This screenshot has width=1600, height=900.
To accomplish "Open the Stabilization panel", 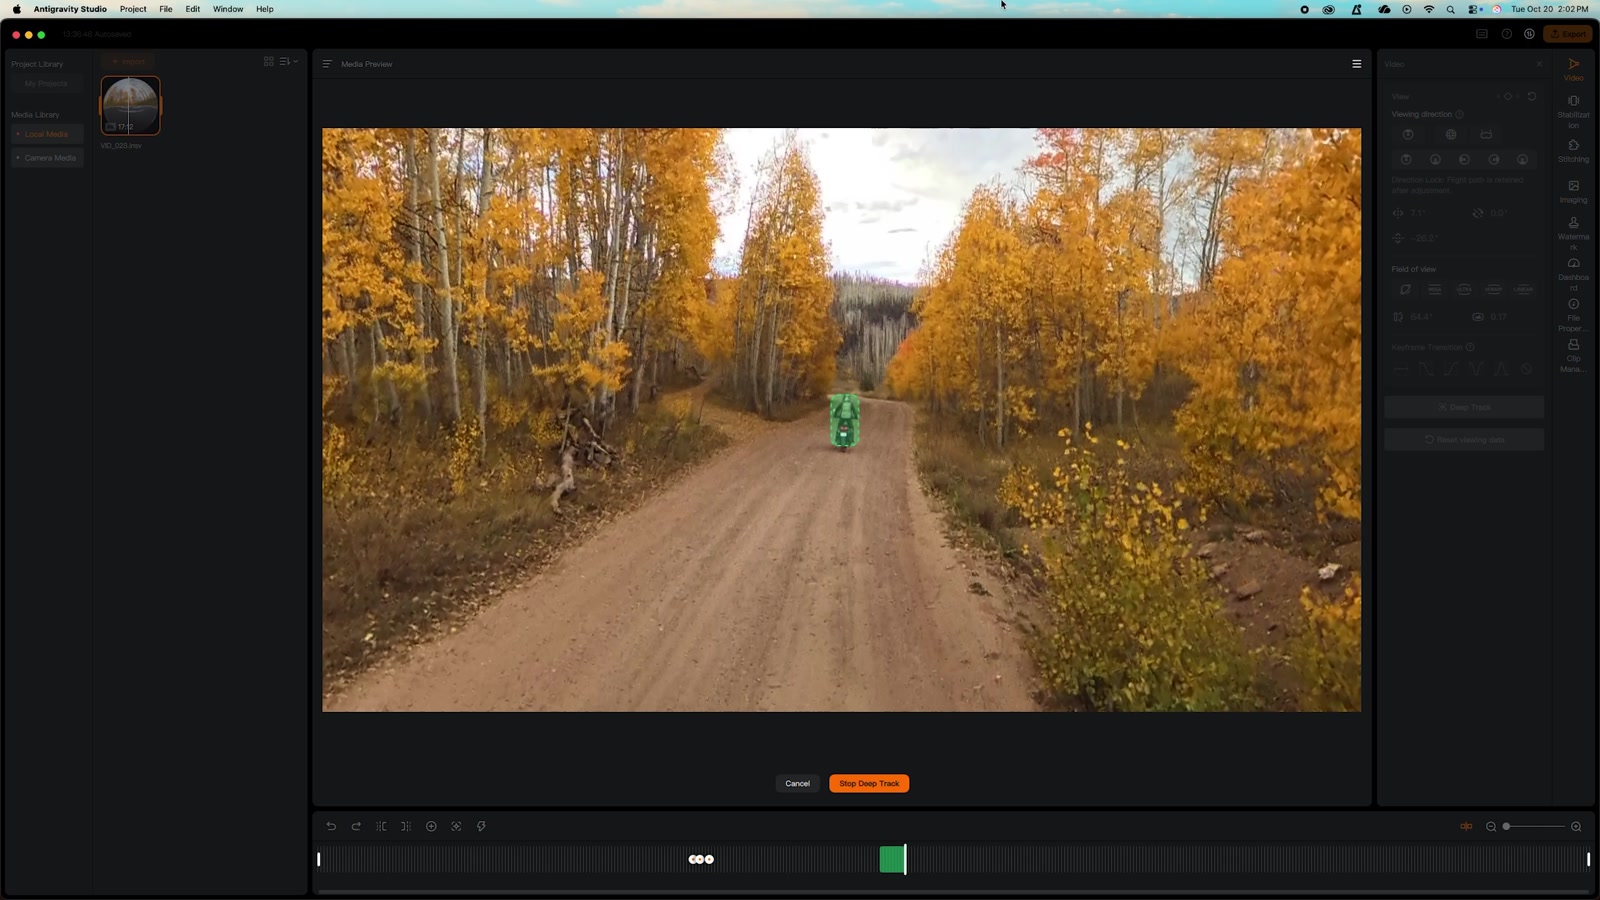I will click(1573, 112).
